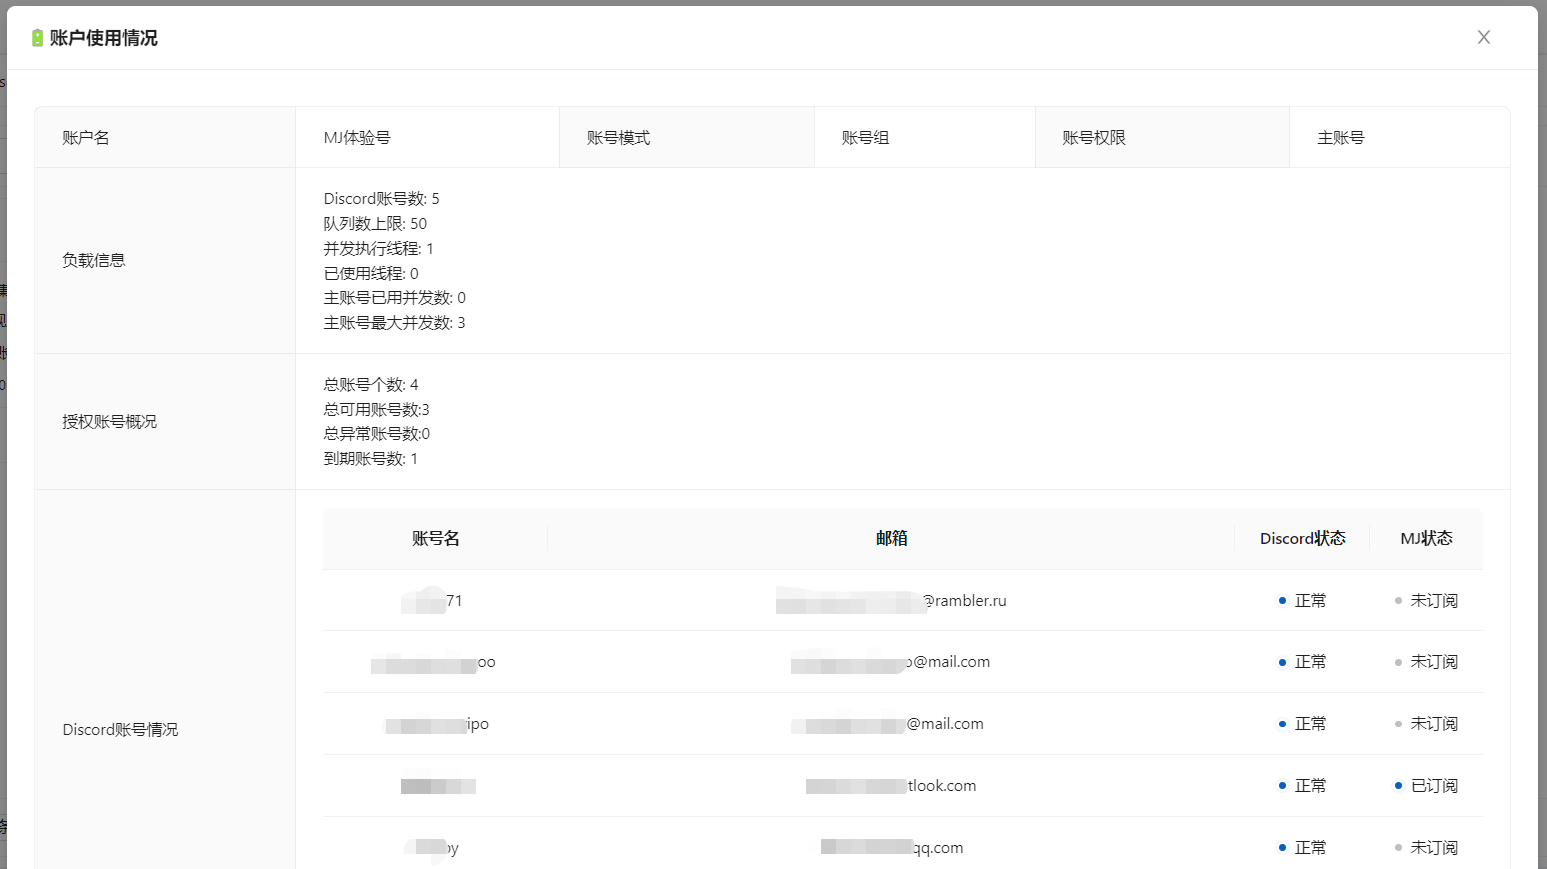The image size is (1547, 869).
Task: Click the 账号组 cell
Action: (865, 138)
